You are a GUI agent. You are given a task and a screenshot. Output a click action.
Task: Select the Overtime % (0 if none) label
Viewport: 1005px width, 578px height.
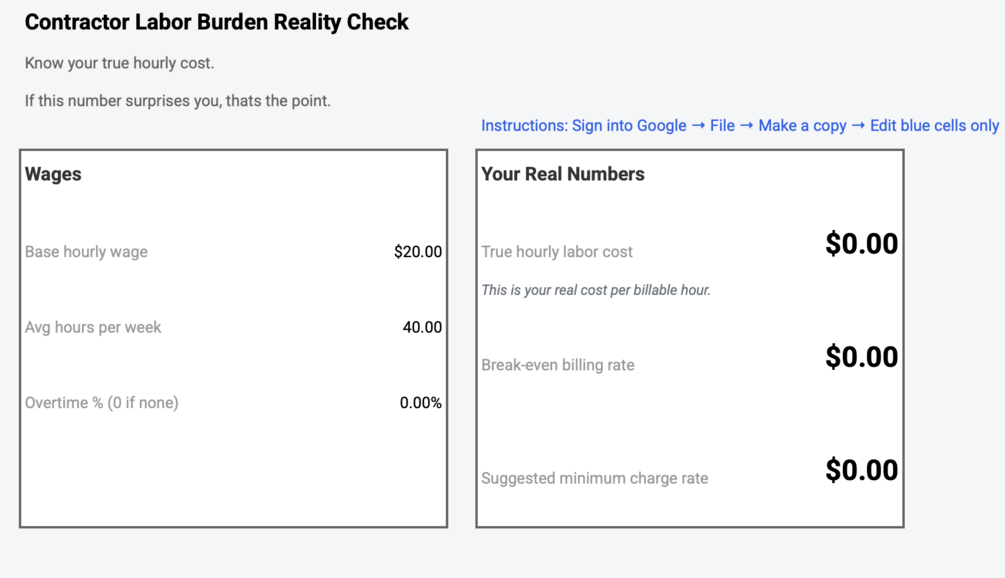tap(101, 403)
